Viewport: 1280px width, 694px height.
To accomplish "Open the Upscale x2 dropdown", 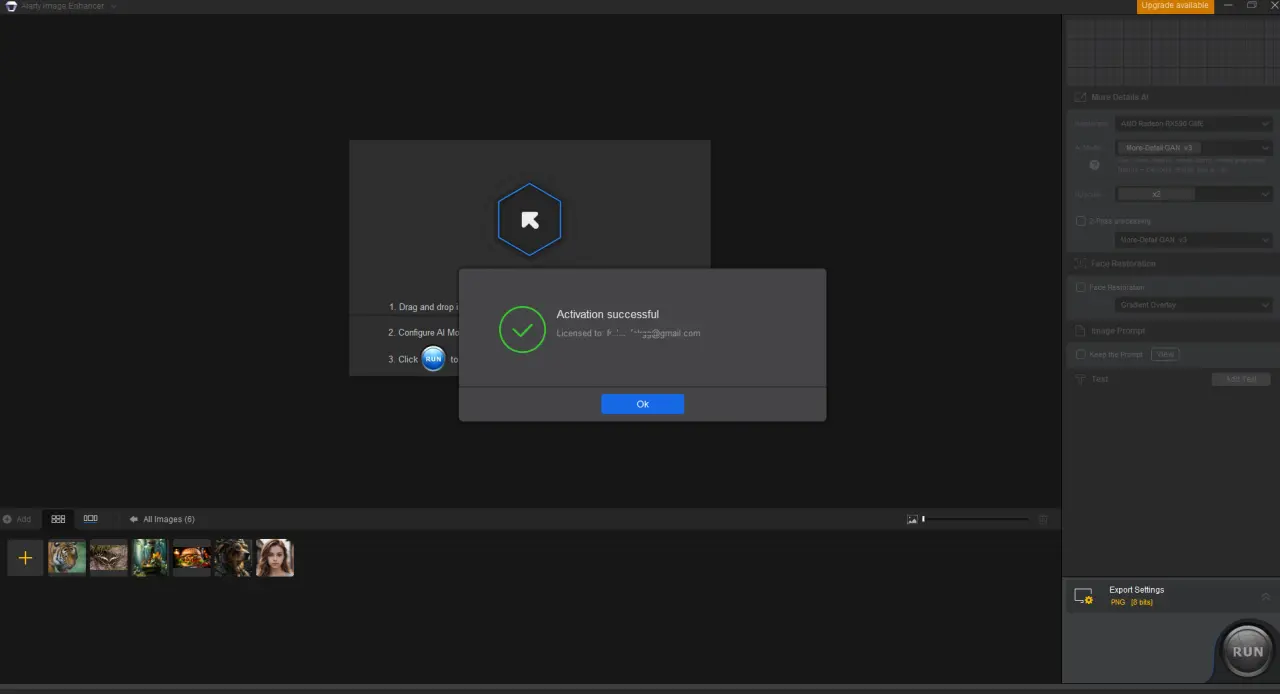I will point(1193,194).
